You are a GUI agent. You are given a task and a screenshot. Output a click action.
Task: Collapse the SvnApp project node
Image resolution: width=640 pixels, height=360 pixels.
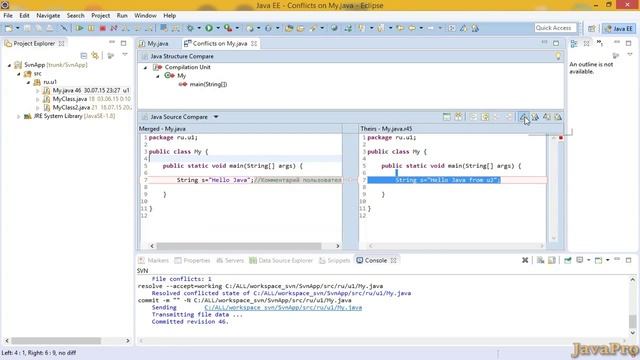[9, 65]
